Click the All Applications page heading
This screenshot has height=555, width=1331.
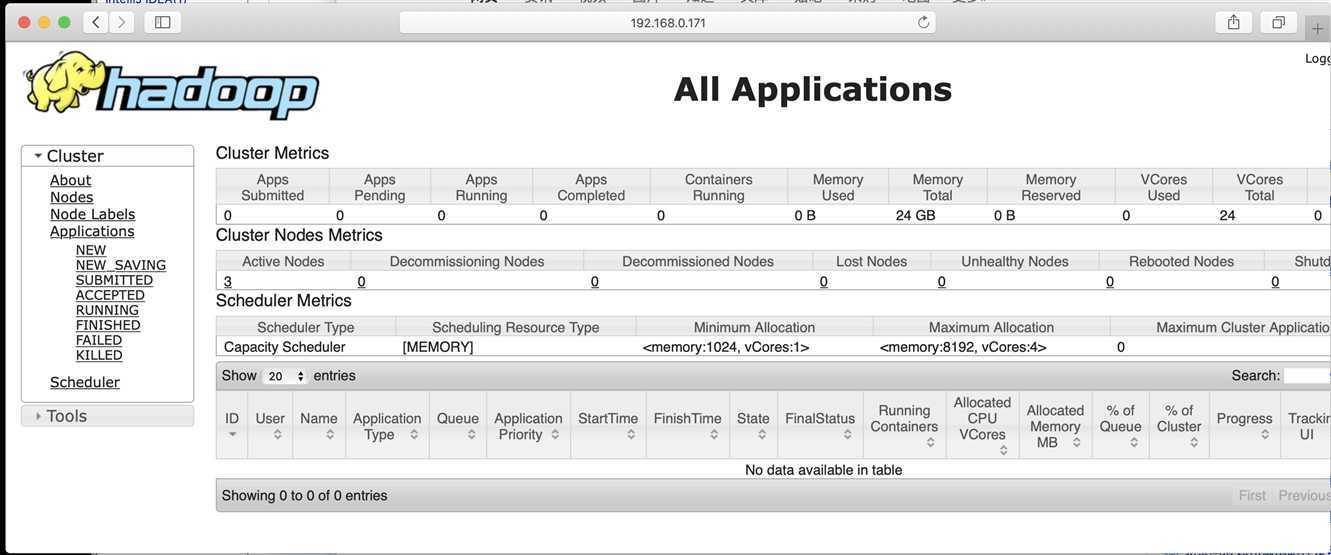click(813, 89)
